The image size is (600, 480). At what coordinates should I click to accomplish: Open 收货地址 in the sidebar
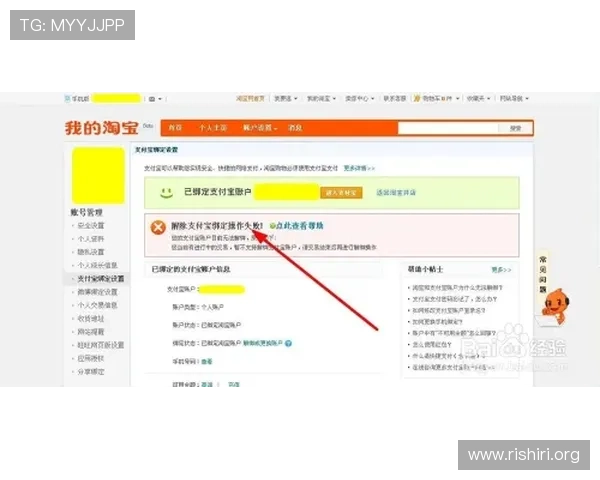91,318
